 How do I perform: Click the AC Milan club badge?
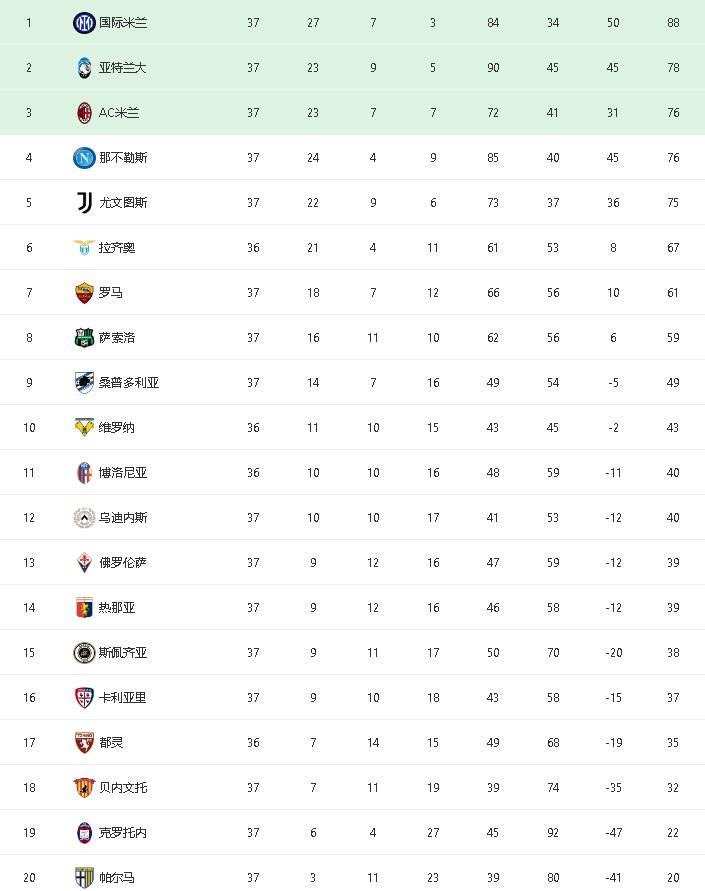(x=84, y=113)
